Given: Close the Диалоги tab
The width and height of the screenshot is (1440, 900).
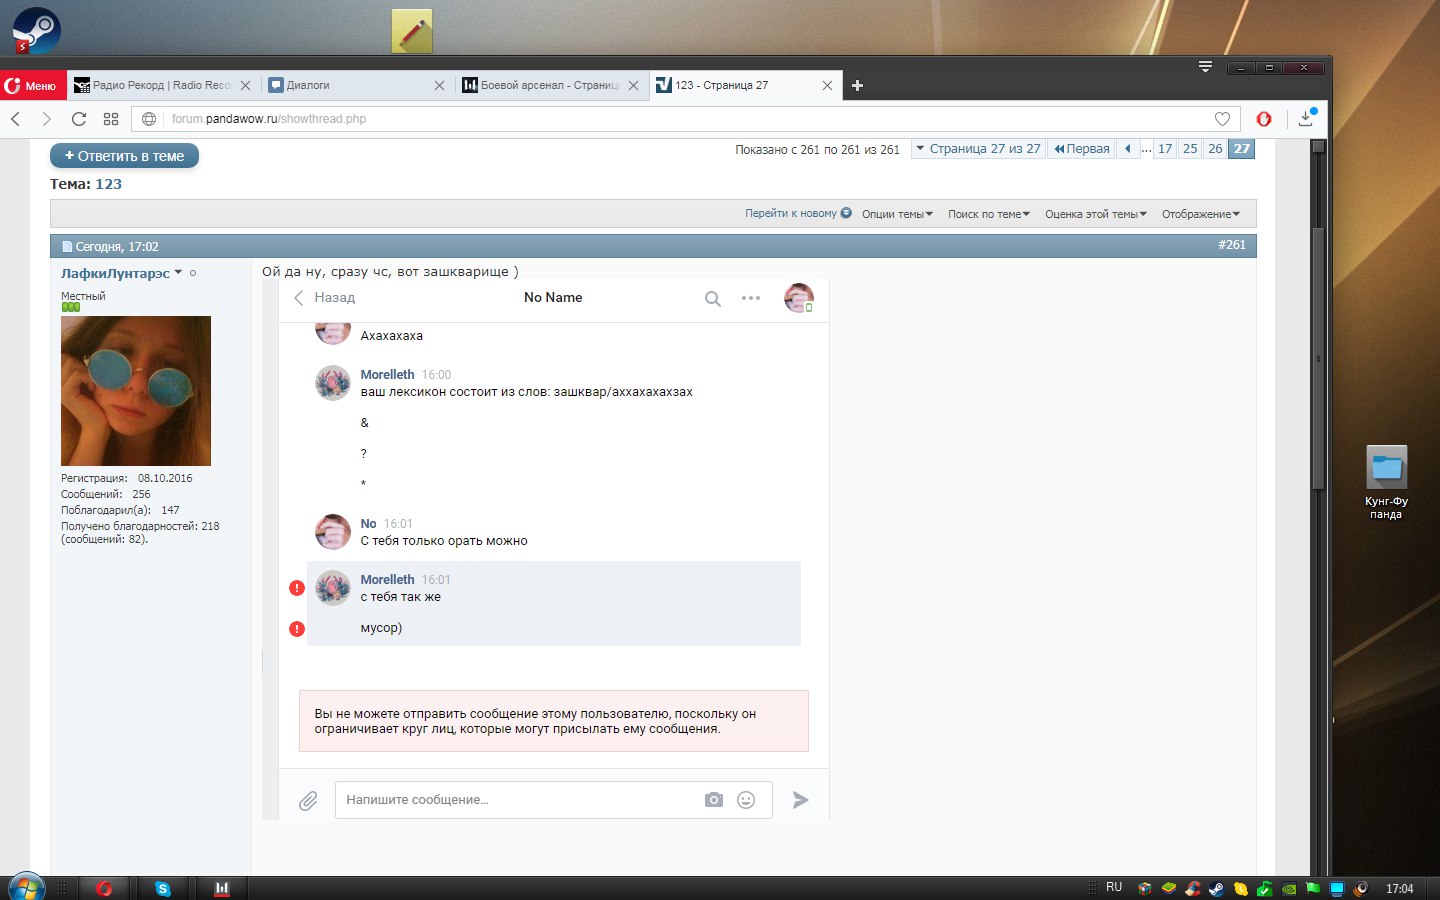Looking at the screenshot, I should (x=439, y=86).
